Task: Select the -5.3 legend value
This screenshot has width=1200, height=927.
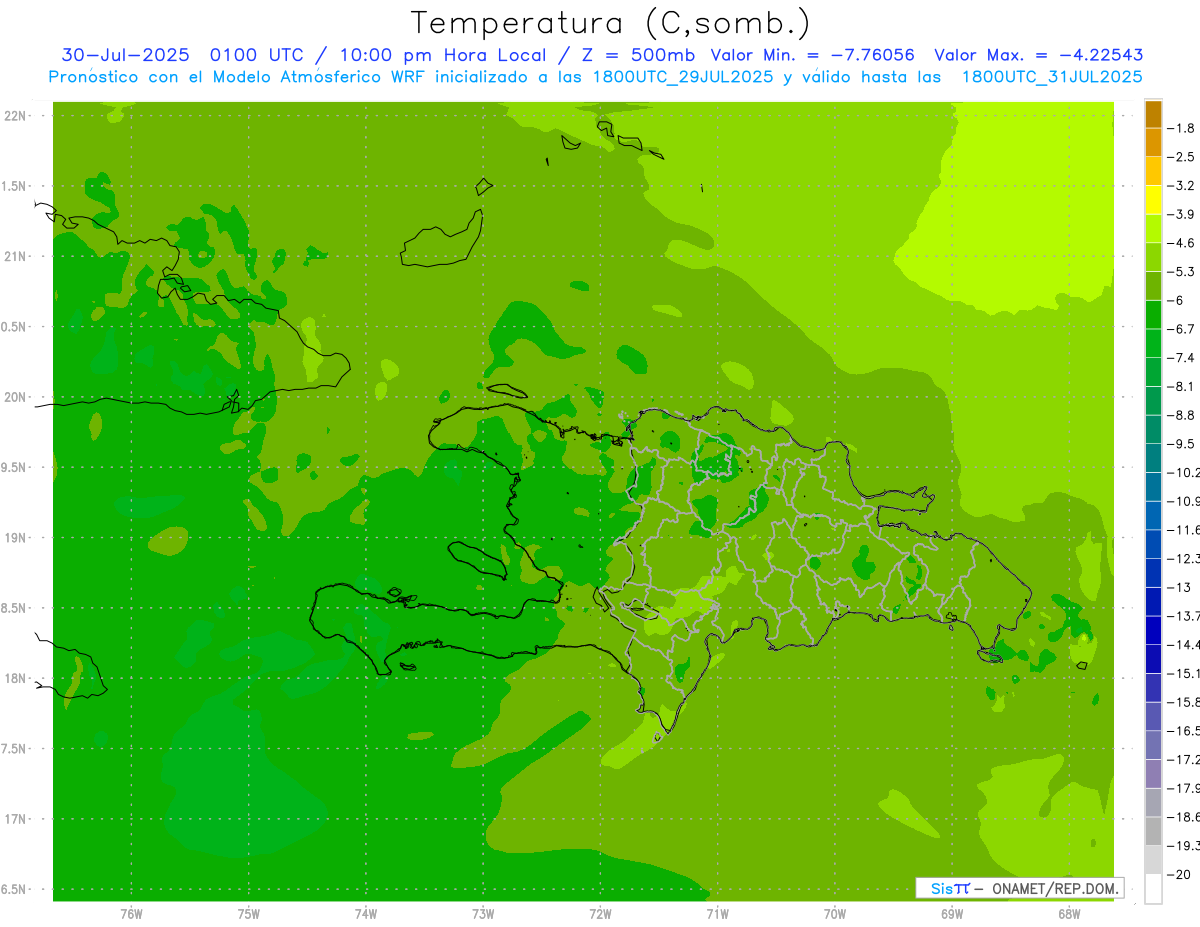Action: pyautogui.click(x=1183, y=272)
